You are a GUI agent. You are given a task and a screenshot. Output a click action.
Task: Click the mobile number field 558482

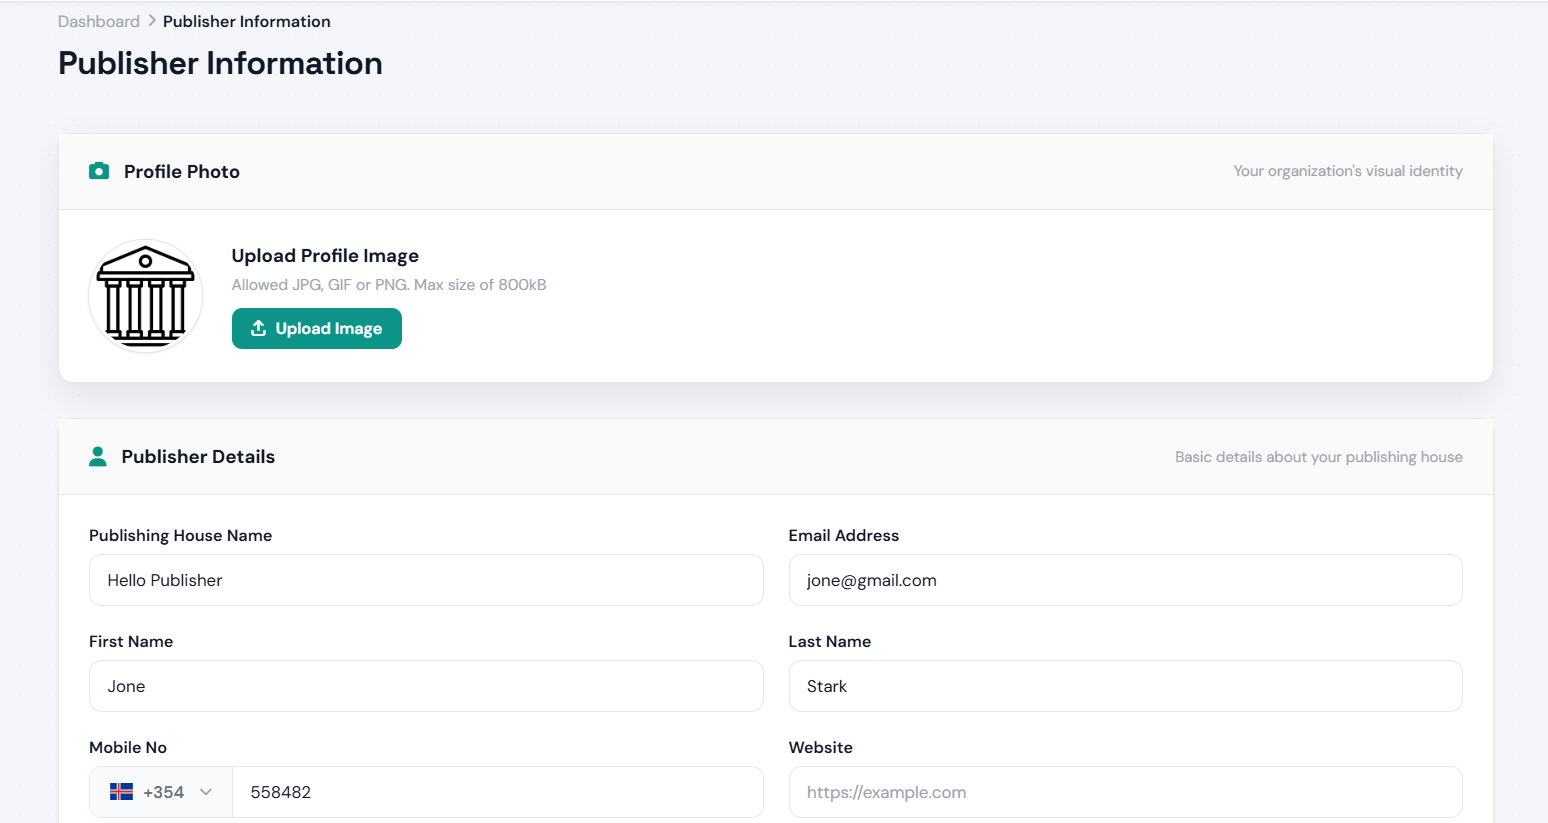coord(498,792)
